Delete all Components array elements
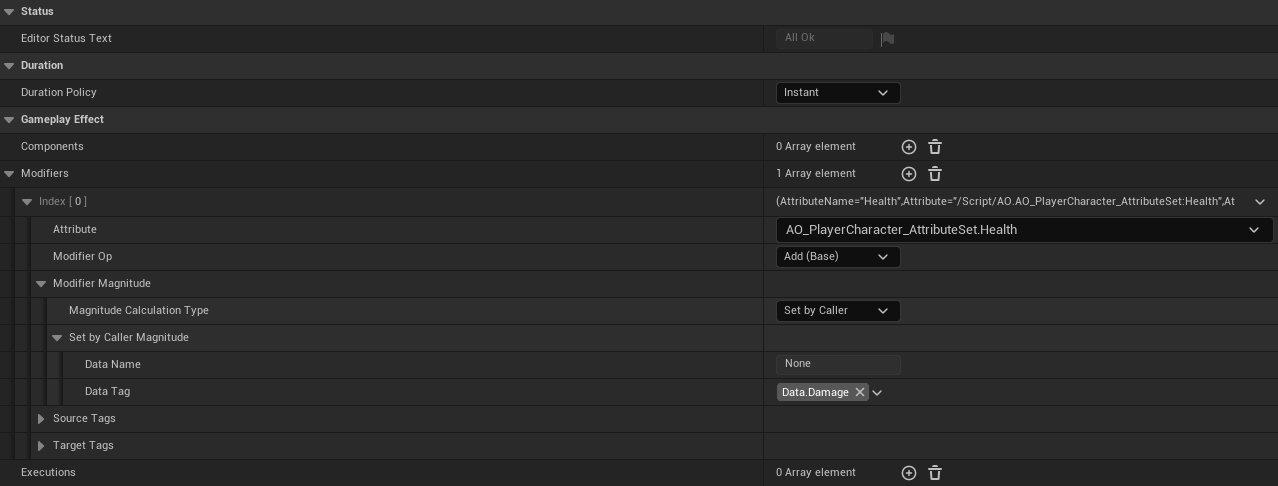The image size is (1278, 486). (935, 147)
